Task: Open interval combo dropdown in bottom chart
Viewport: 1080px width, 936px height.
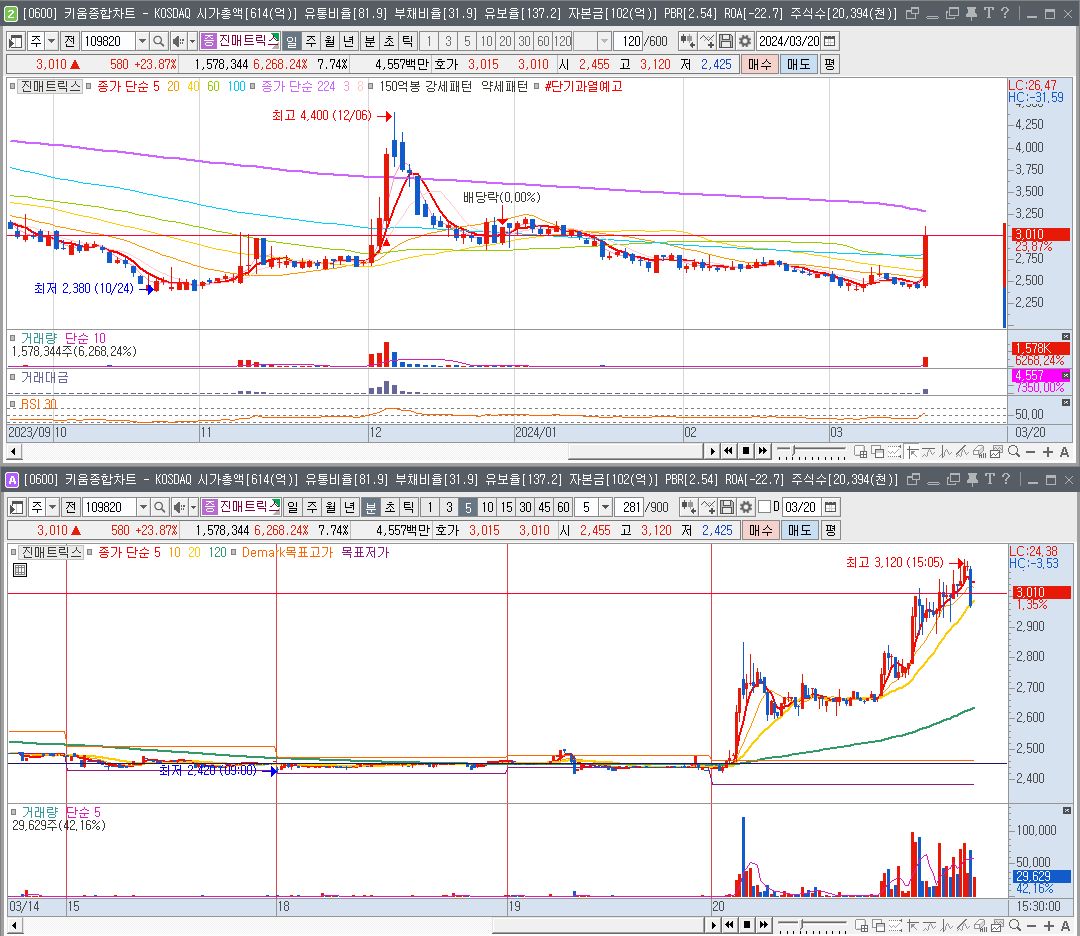Action: pyautogui.click(x=605, y=507)
